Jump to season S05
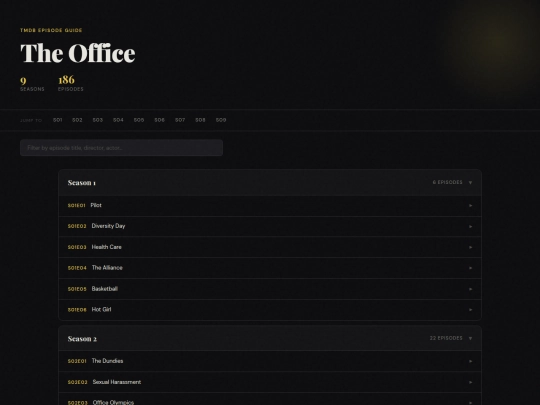This screenshot has height=405, width=540. coord(139,120)
